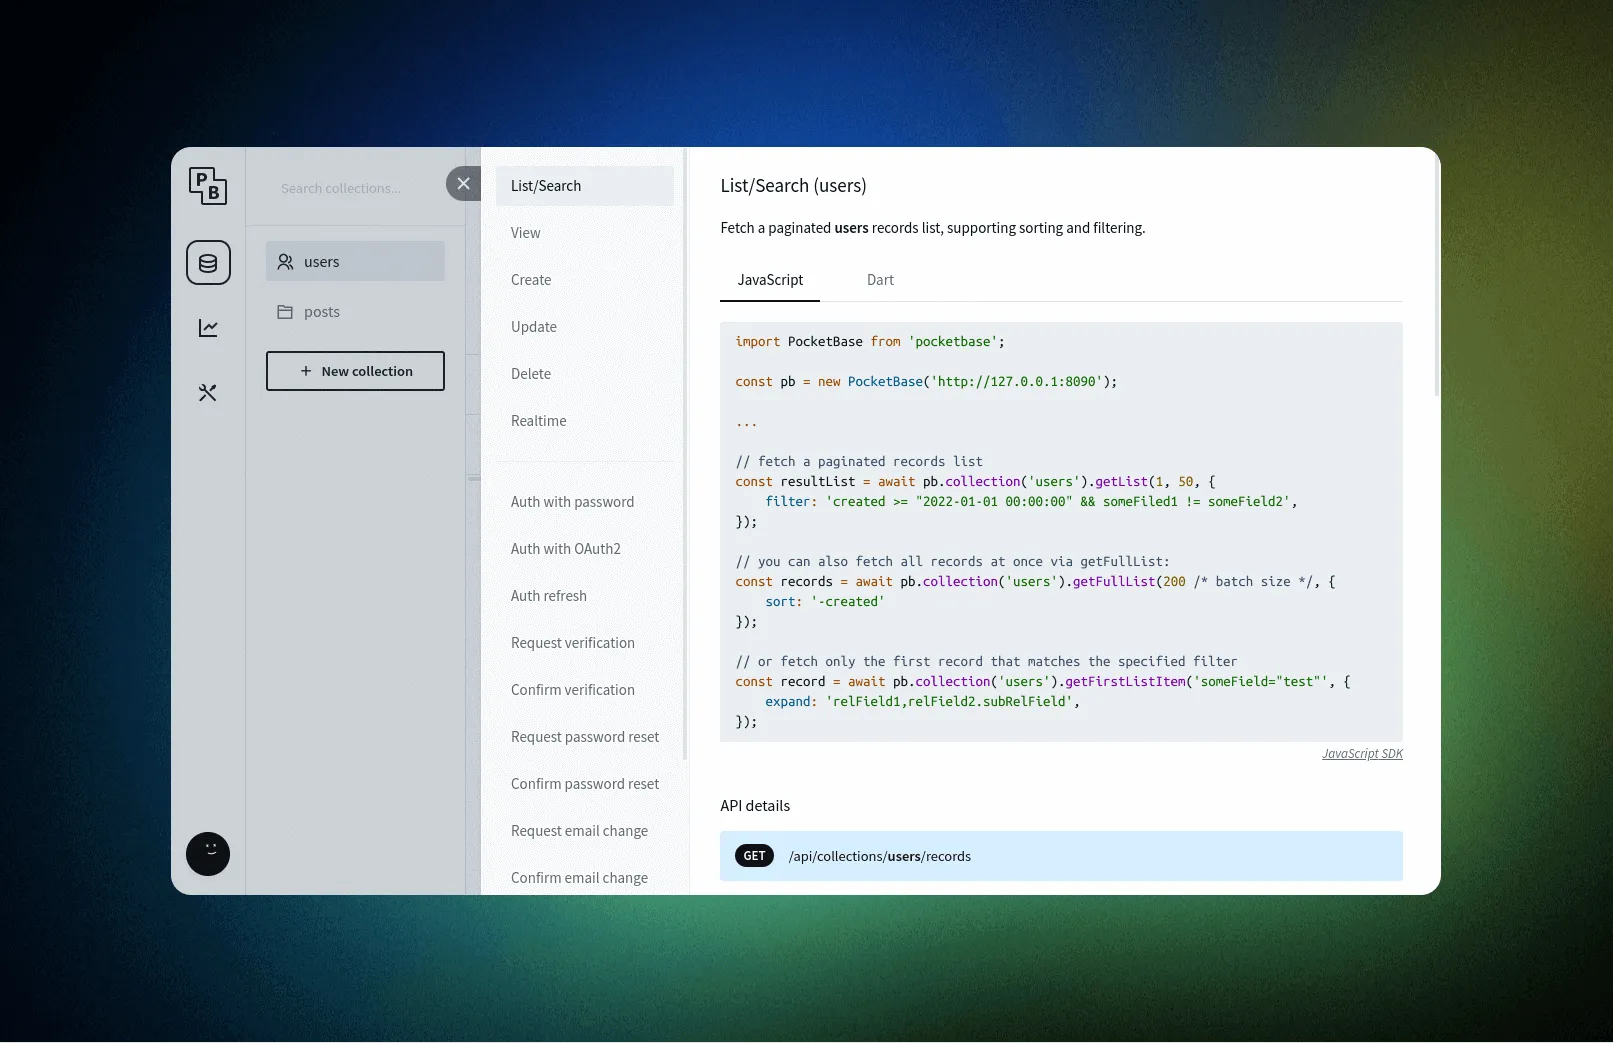Click the user avatar smiley icon

(208, 854)
